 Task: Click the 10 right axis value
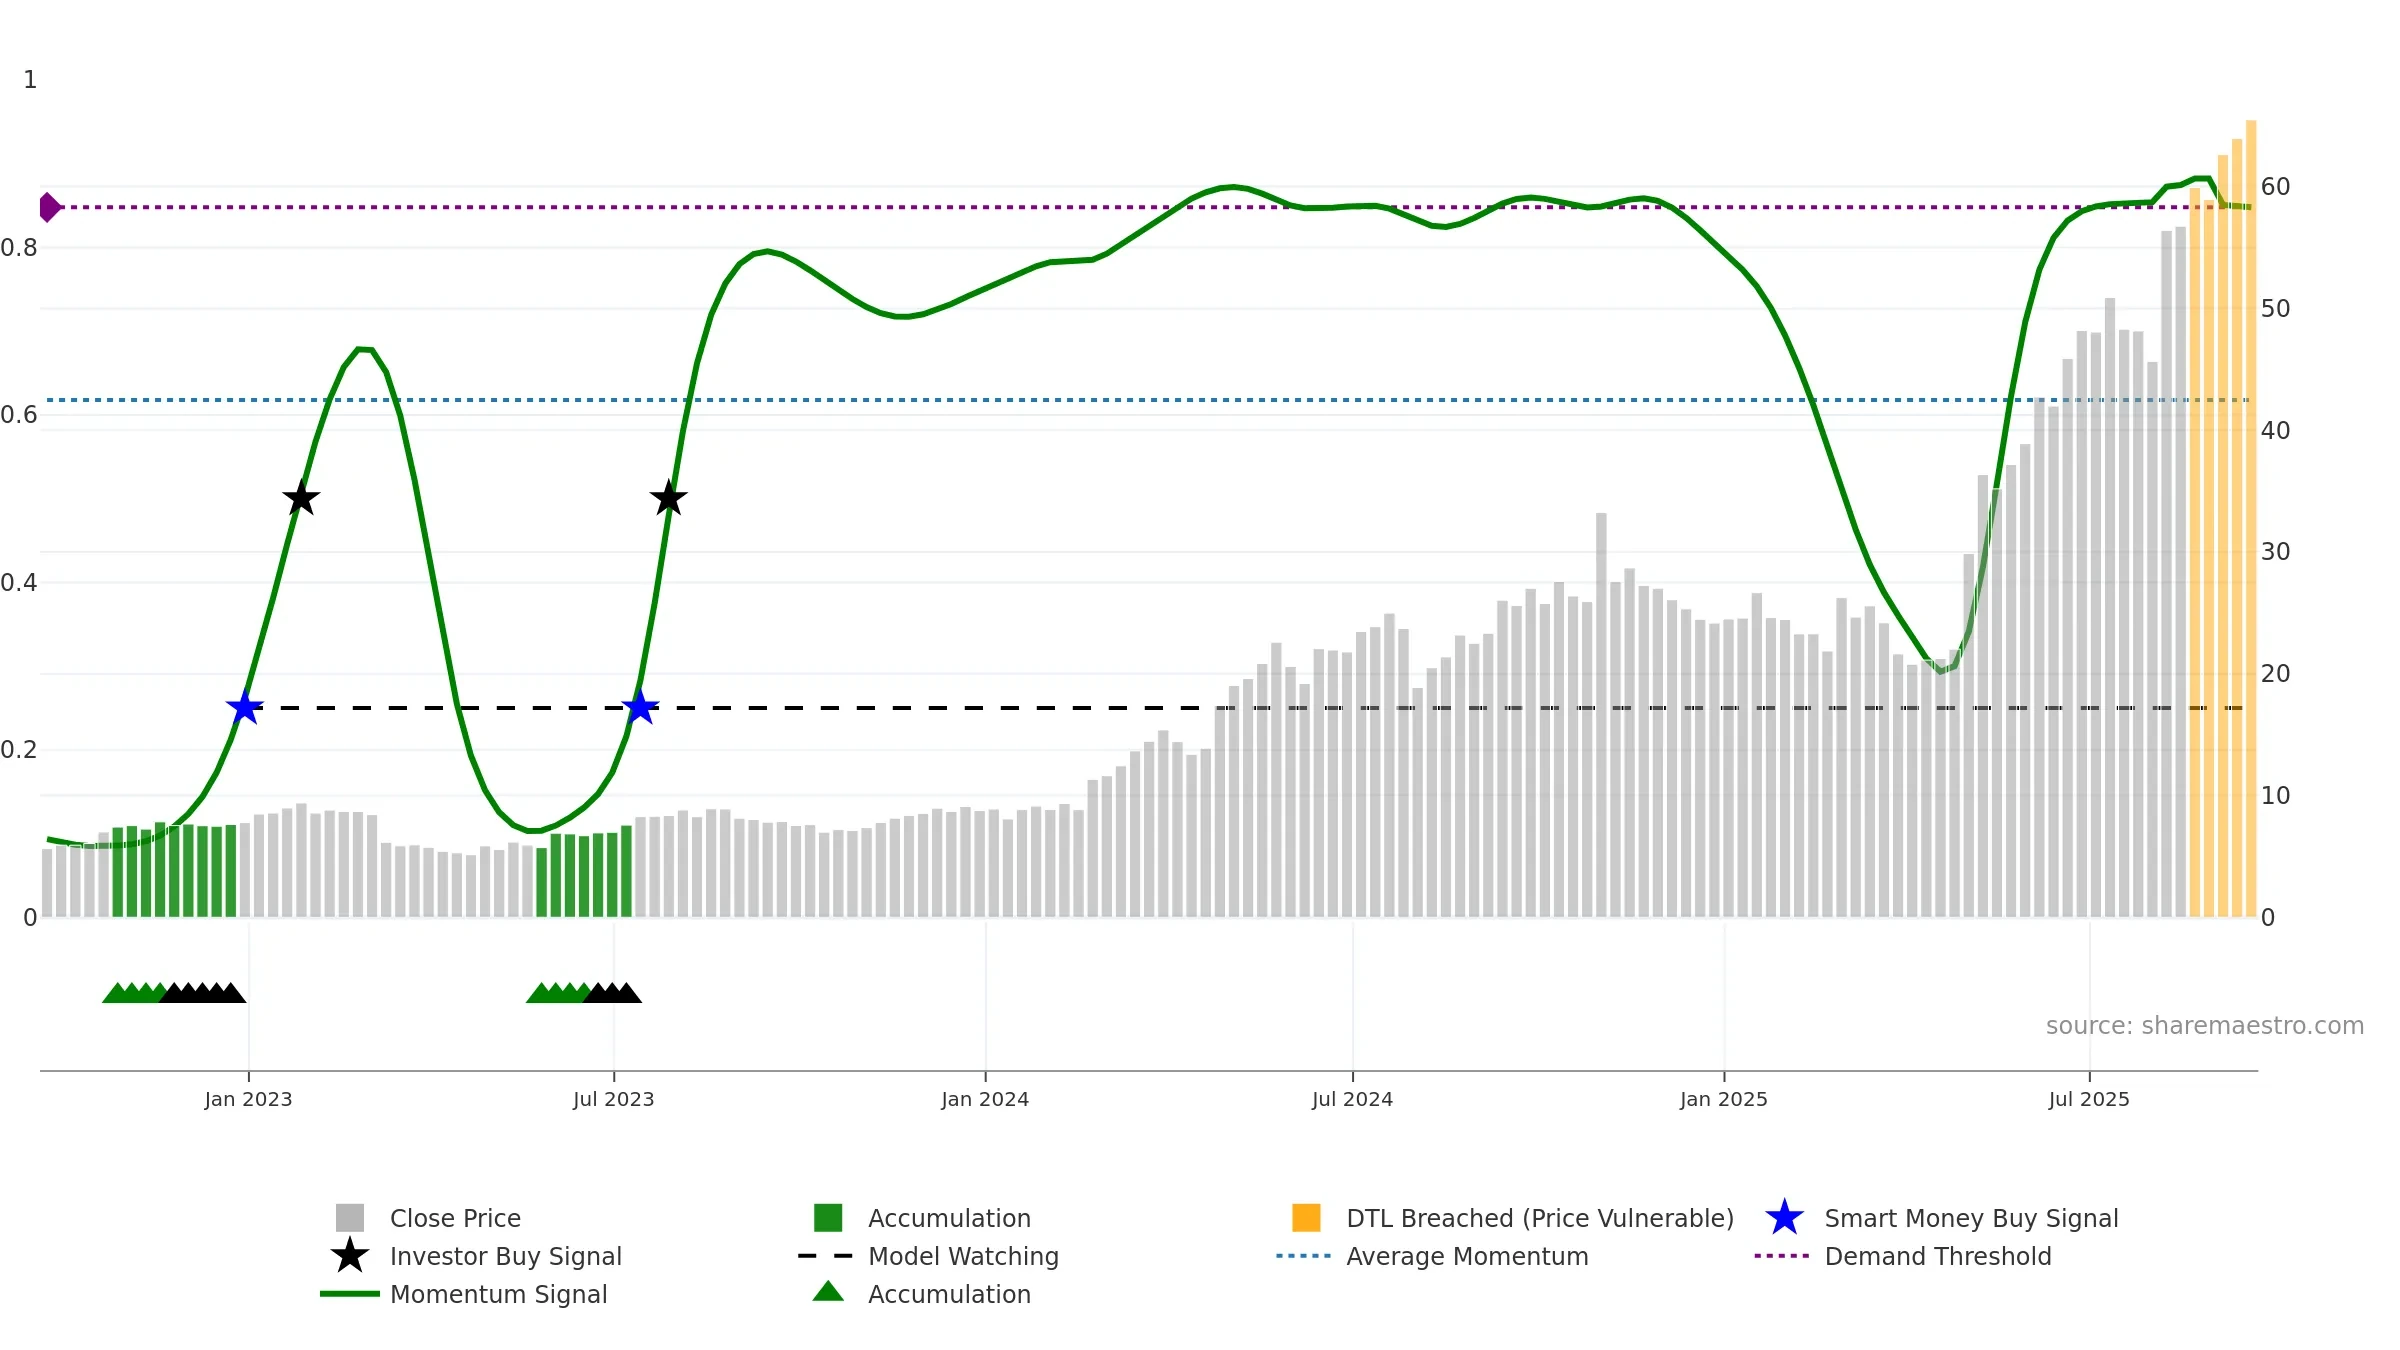tap(2275, 796)
